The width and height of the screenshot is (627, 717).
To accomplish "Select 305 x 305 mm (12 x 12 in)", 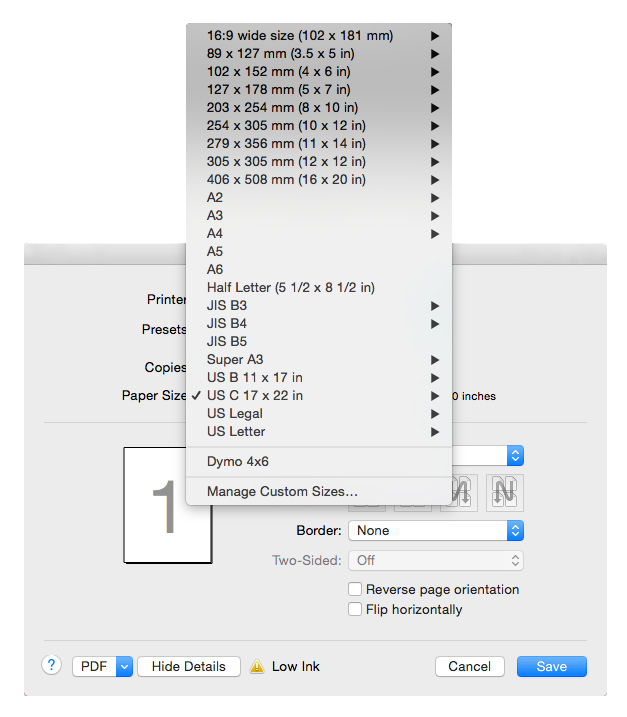I will tap(319, 161).
